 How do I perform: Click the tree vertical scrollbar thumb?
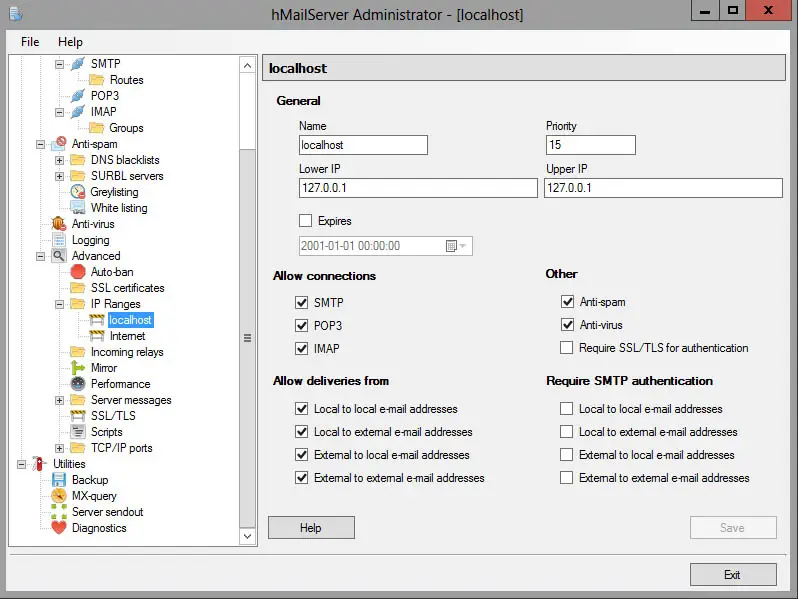pyautogui.click(x=247, y=338)
